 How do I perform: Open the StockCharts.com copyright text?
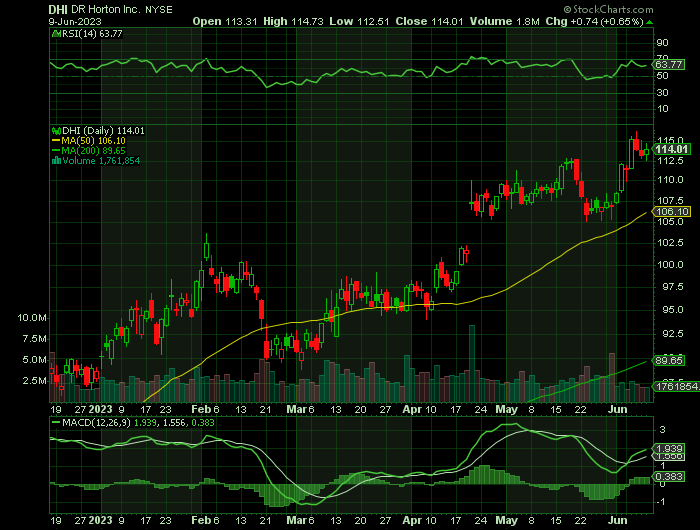(608, 9)
